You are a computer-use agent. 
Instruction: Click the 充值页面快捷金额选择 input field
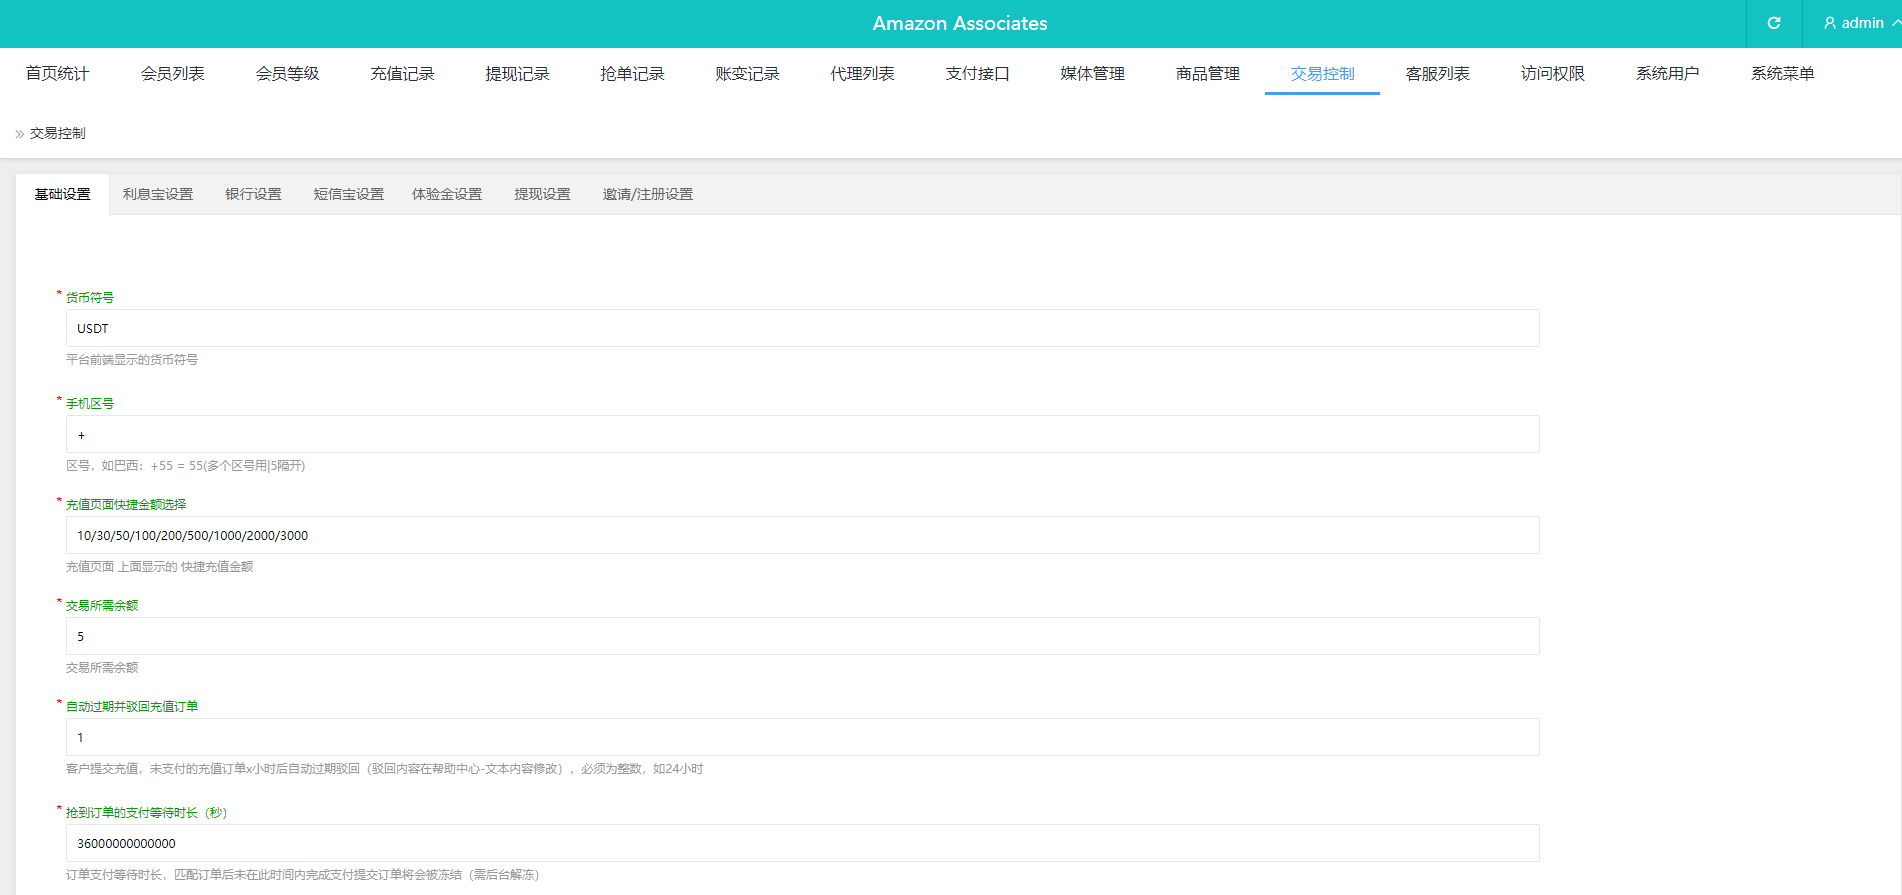click(802, 535)
